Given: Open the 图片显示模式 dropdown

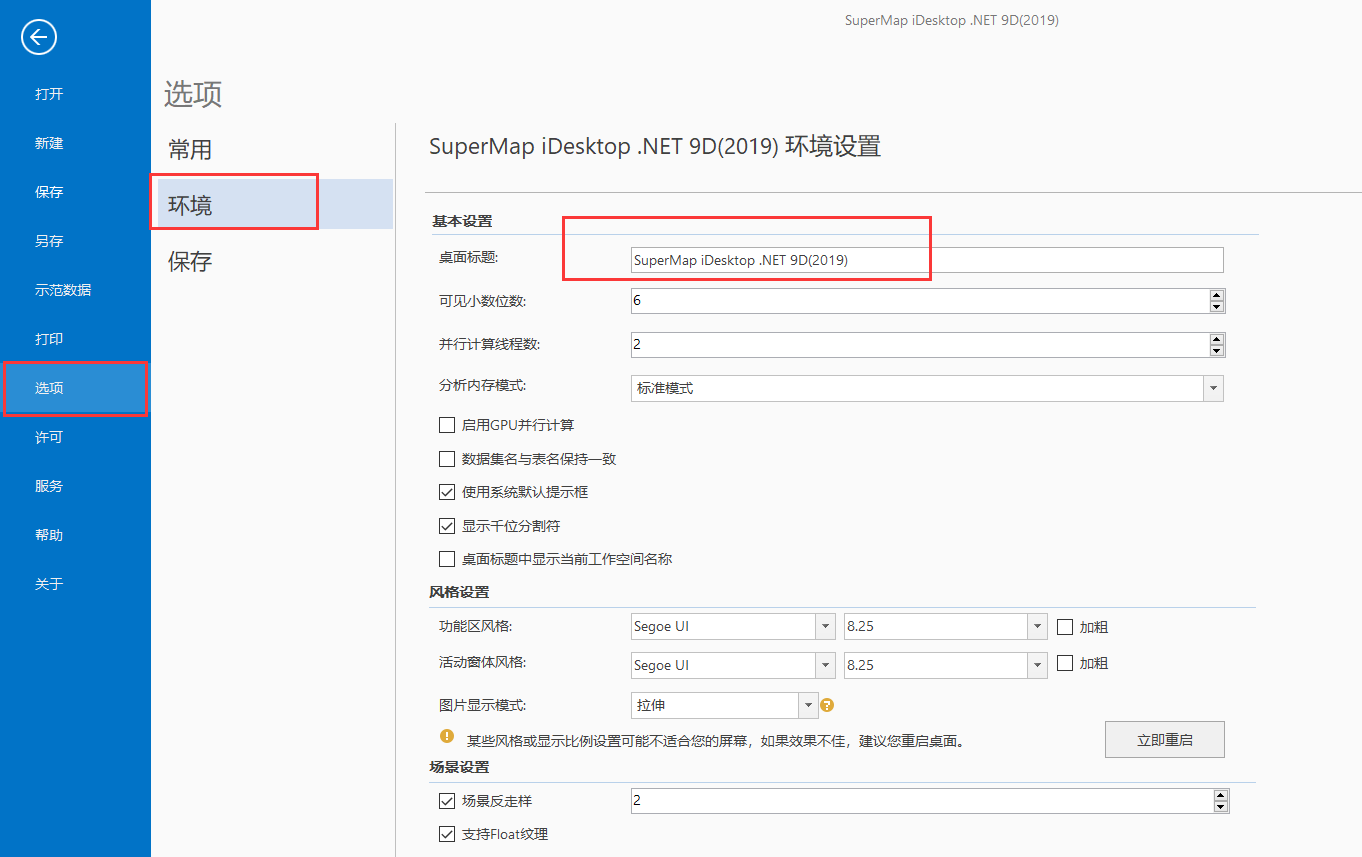Looking at the screenshot, I should tap(808, 705).
